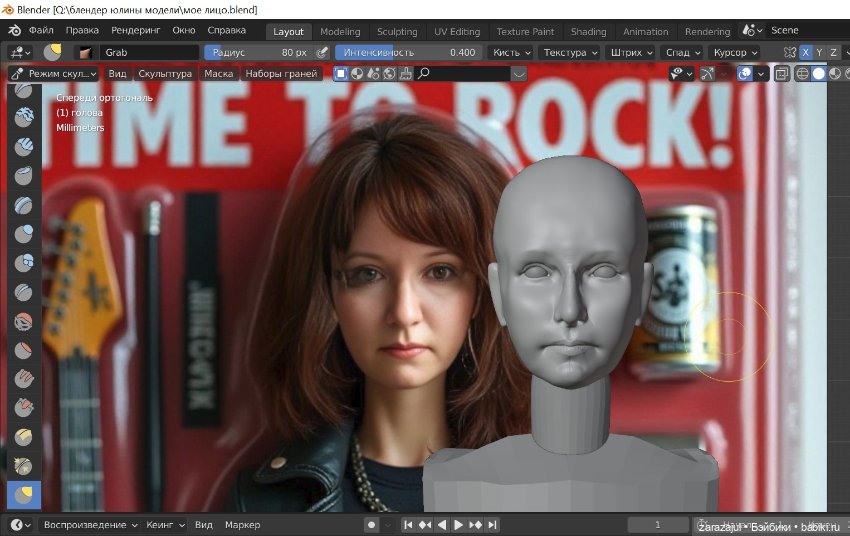The width and height of the screenshot is (850, 536).
Task: Select solid viewport shading mode
Action: [x=819, y=73]
